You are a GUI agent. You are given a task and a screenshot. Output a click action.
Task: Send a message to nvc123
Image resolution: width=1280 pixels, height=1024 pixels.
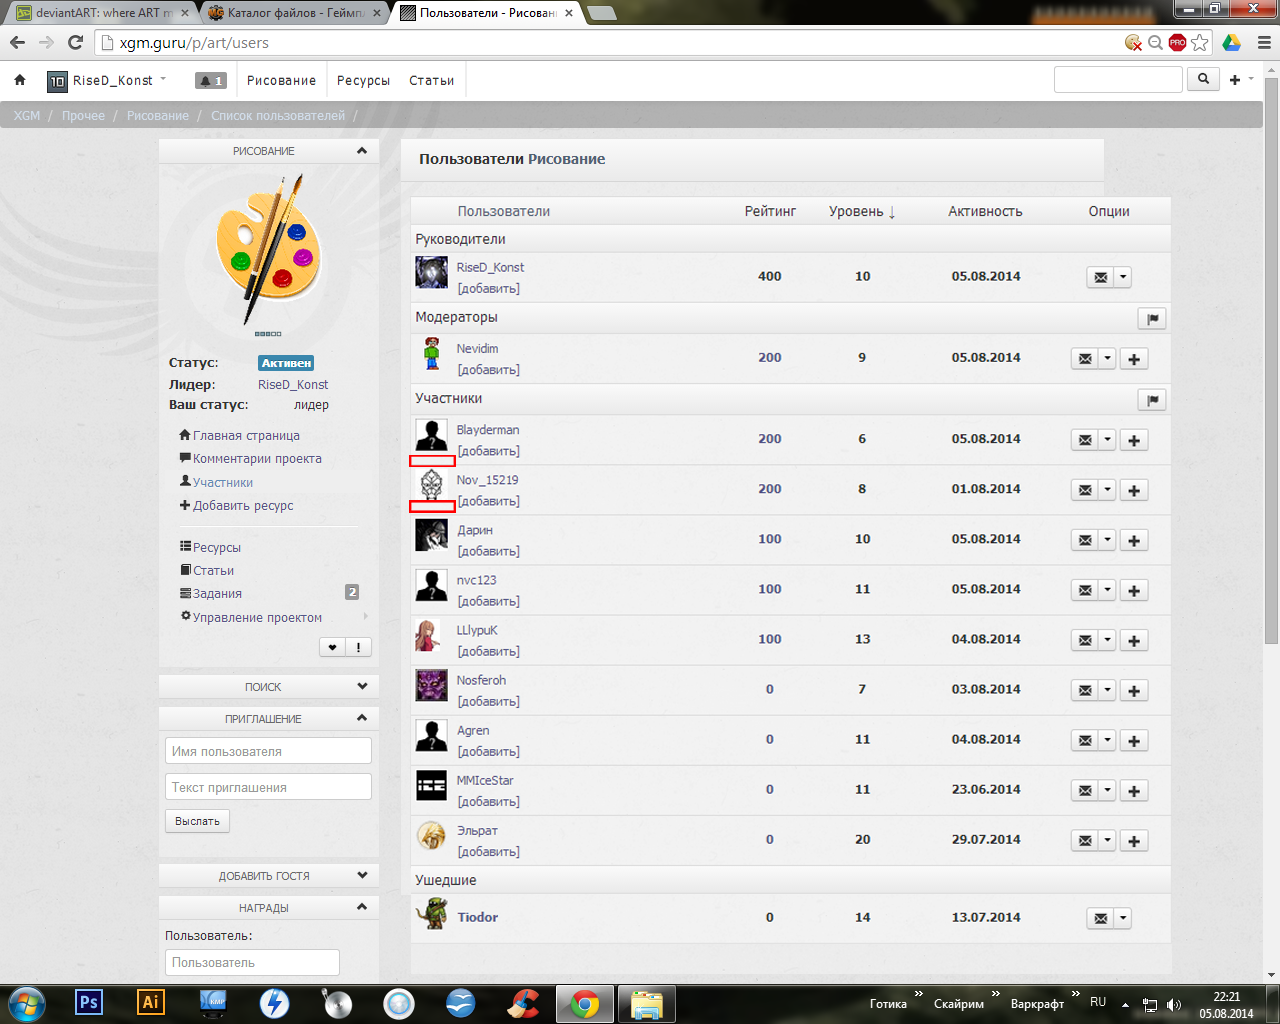pos(1085,589)
